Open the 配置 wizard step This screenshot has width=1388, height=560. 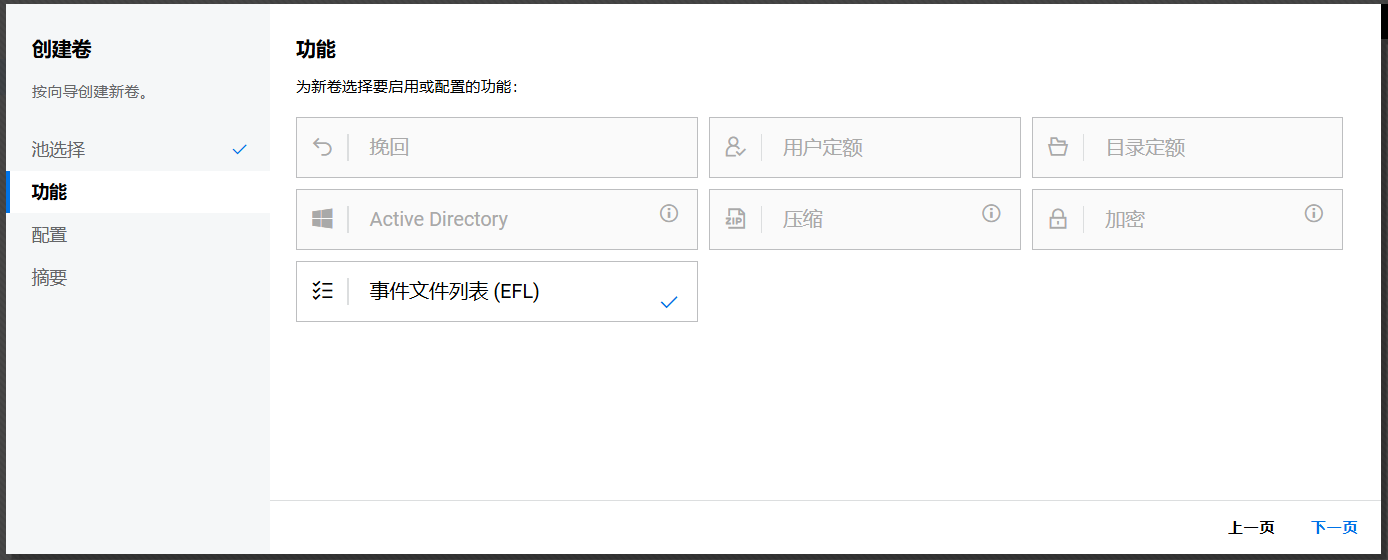coord(50,235)
